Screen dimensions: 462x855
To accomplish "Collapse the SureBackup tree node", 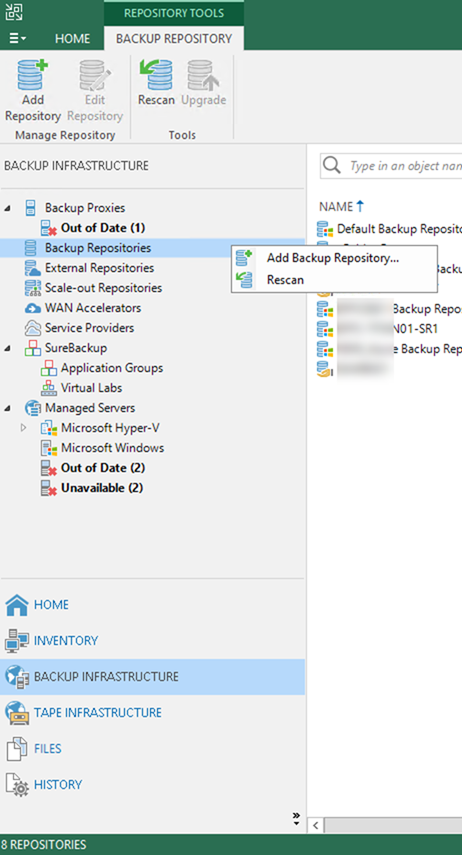I will (7, 348).
